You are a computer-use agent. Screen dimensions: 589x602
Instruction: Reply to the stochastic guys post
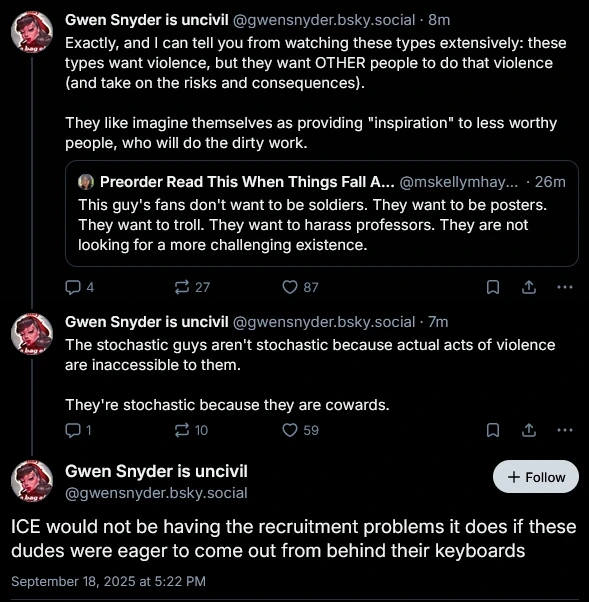[78, 430]
